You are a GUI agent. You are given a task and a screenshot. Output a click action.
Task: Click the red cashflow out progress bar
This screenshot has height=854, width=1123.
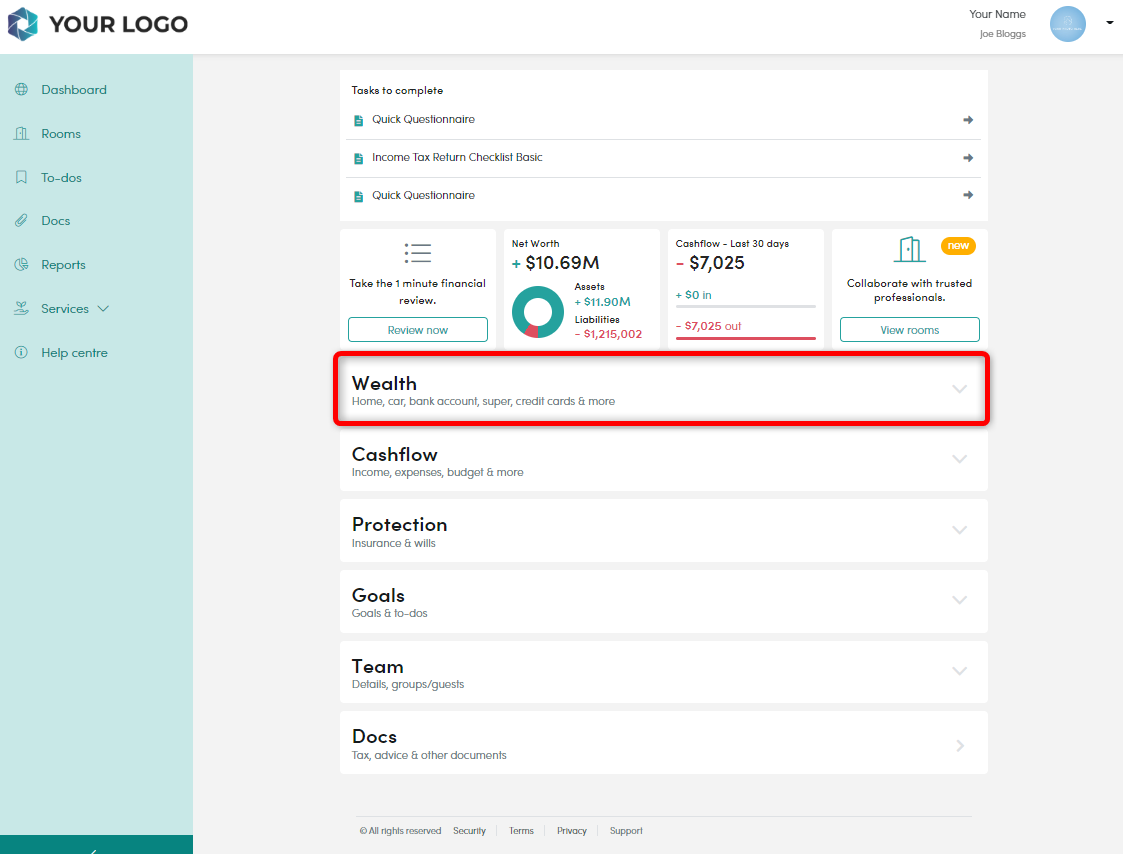click(745, 338)
